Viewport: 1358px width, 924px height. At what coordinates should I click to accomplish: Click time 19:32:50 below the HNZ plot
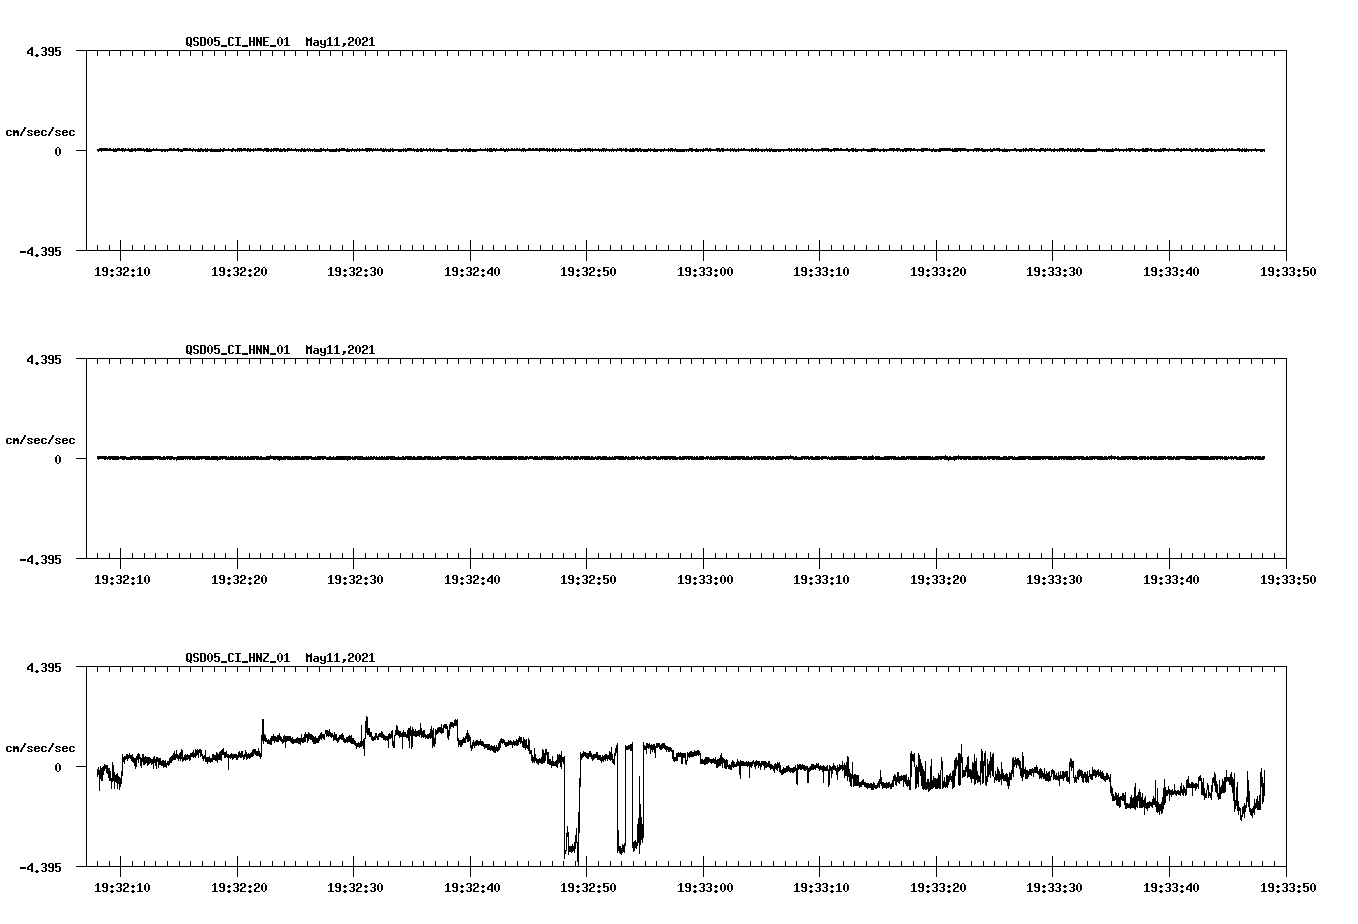tap(588, 888)
